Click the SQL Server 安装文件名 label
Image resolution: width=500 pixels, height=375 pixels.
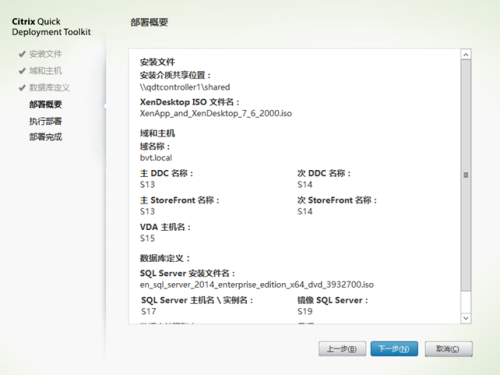pyautogui.click(x=188, y=273)
